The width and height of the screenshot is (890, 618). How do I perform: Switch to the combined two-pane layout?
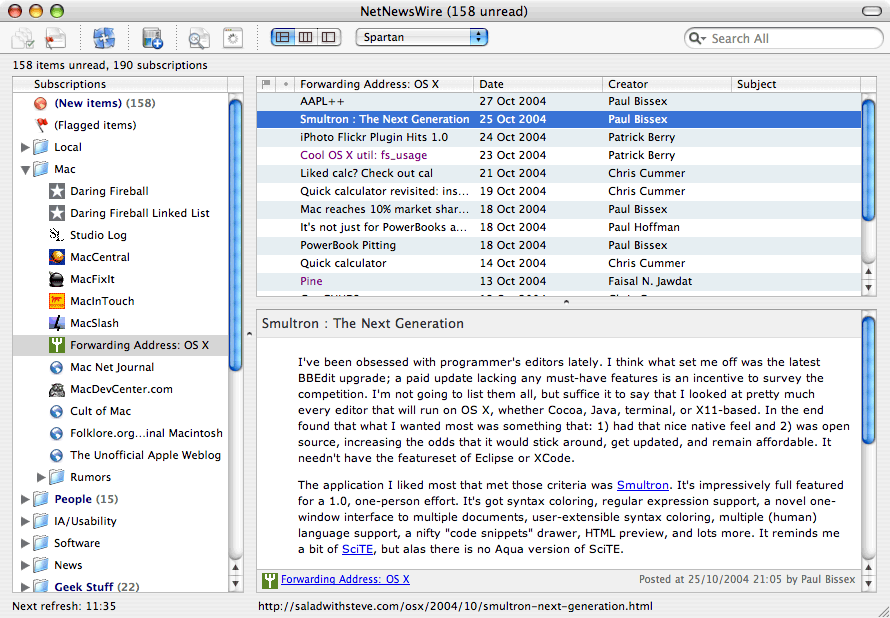[x=327, y=37]
